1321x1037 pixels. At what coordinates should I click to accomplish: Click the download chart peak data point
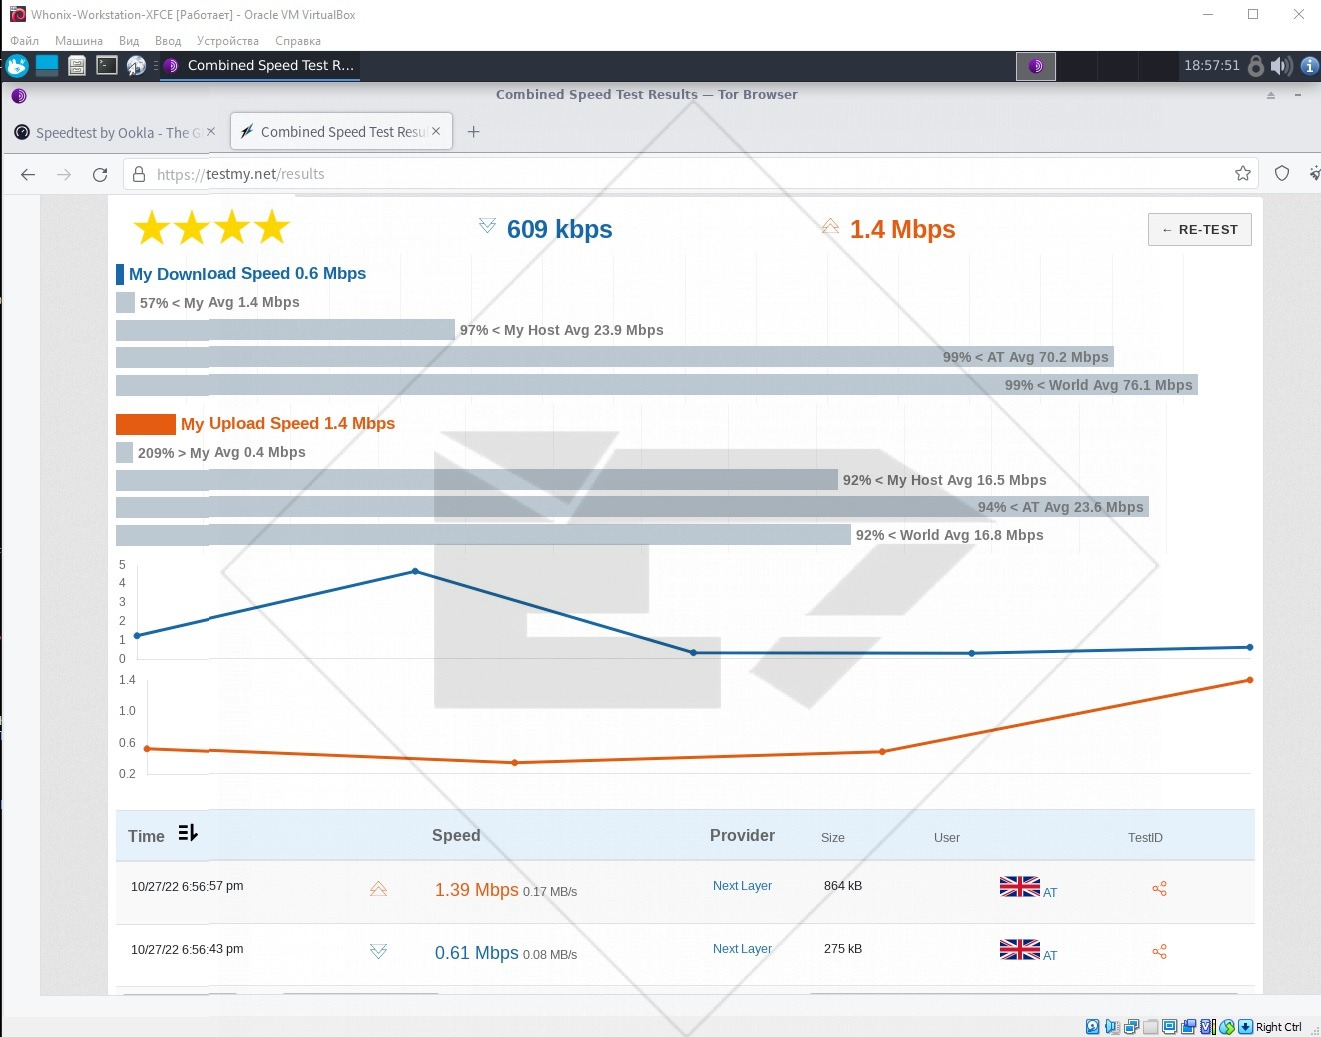415,571
